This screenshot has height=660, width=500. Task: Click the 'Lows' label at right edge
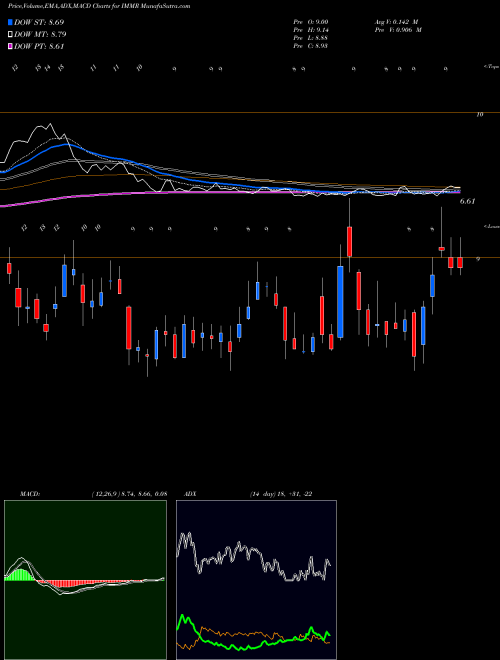[x=492, y=226]
